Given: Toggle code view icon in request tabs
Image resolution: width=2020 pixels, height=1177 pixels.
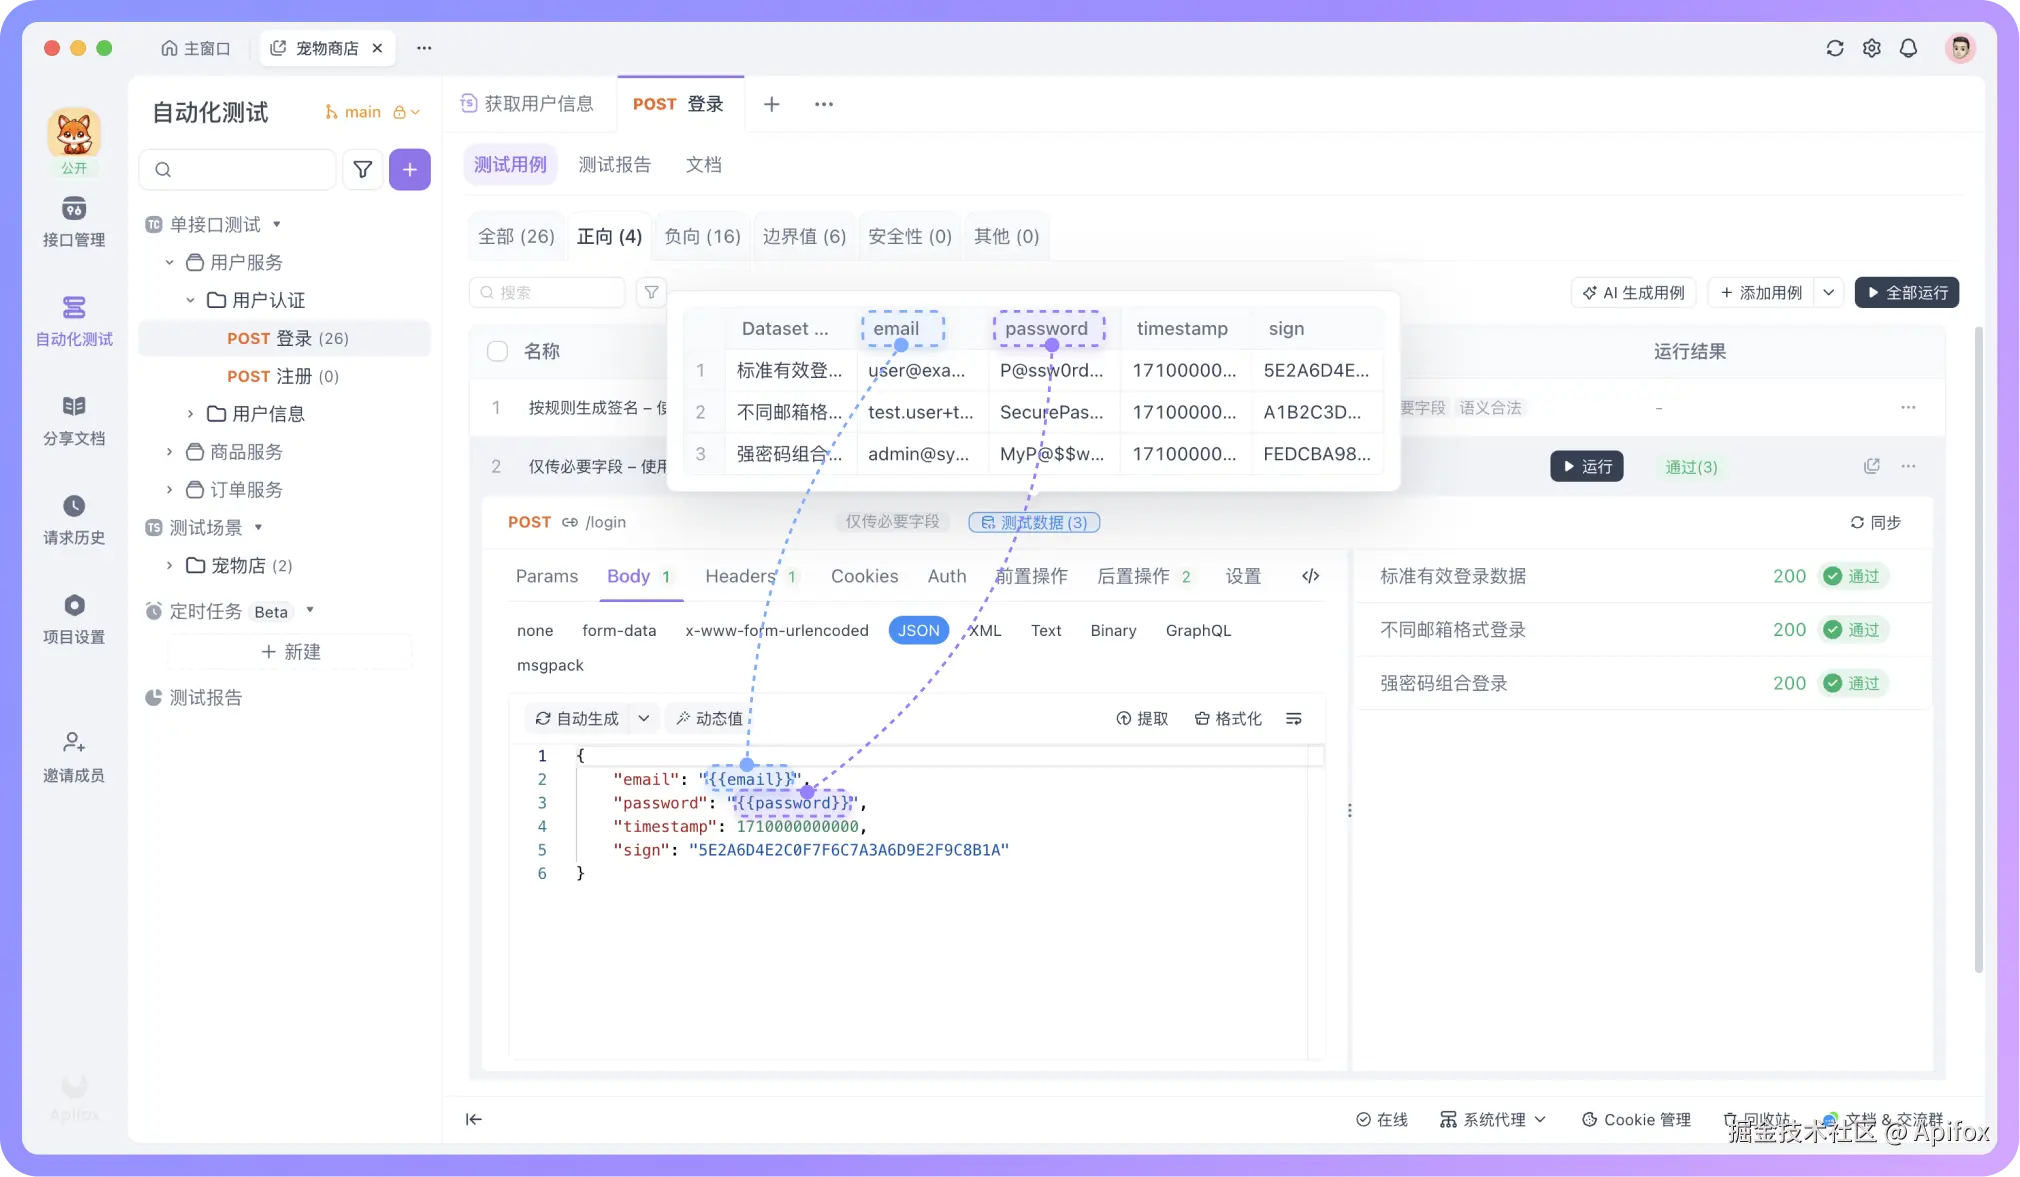Looking at the screenshot, I should click(x=1310, y=576).
